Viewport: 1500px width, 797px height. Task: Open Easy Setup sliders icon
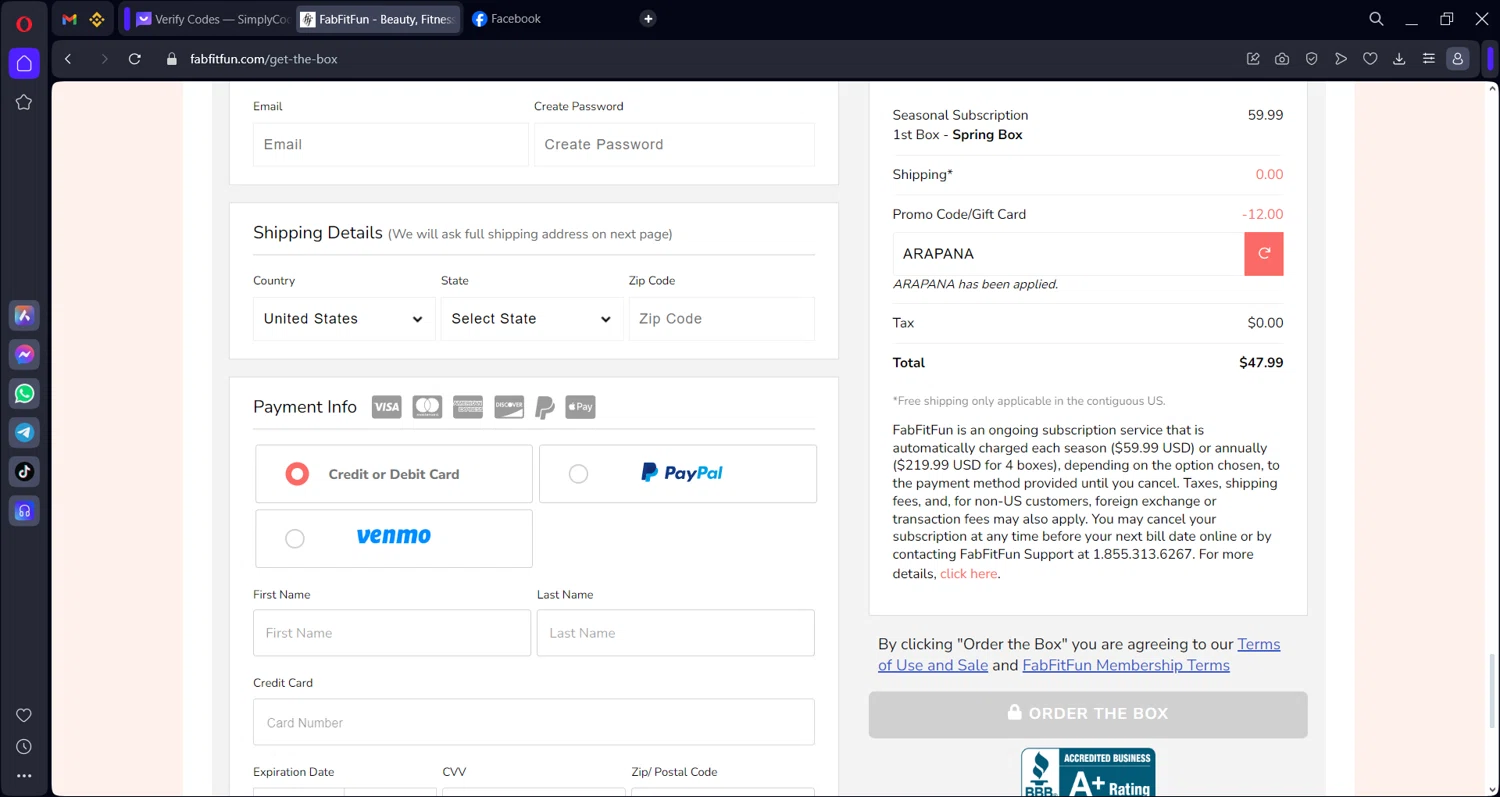pyautogui.click(x=1429, y=59)
